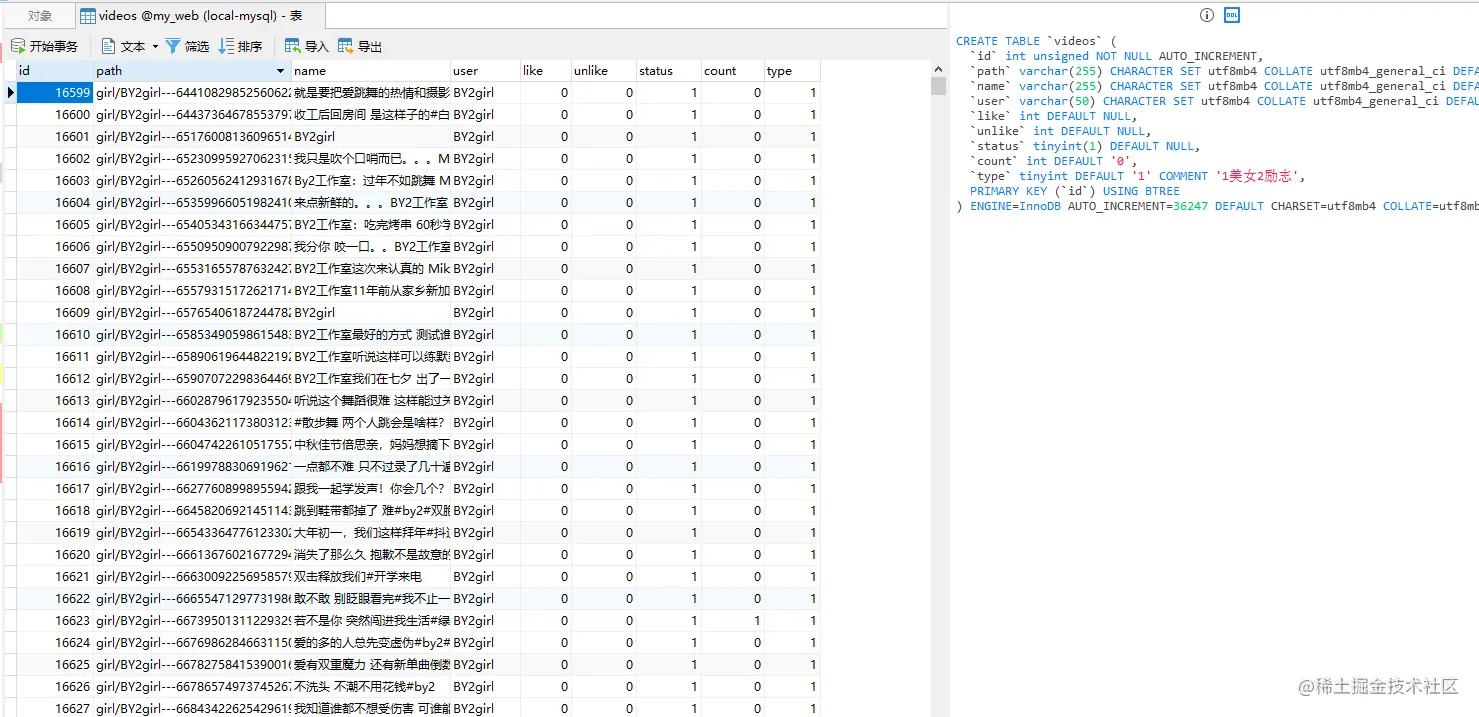Click the 导入 import button
Screen dimensions: 1479x717
[306, 46]
